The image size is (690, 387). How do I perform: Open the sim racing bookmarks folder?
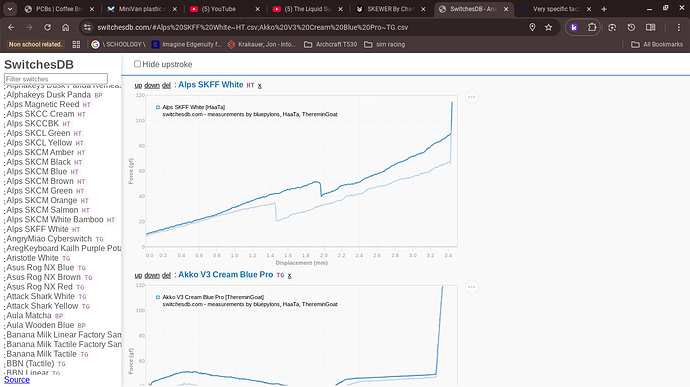385,44
